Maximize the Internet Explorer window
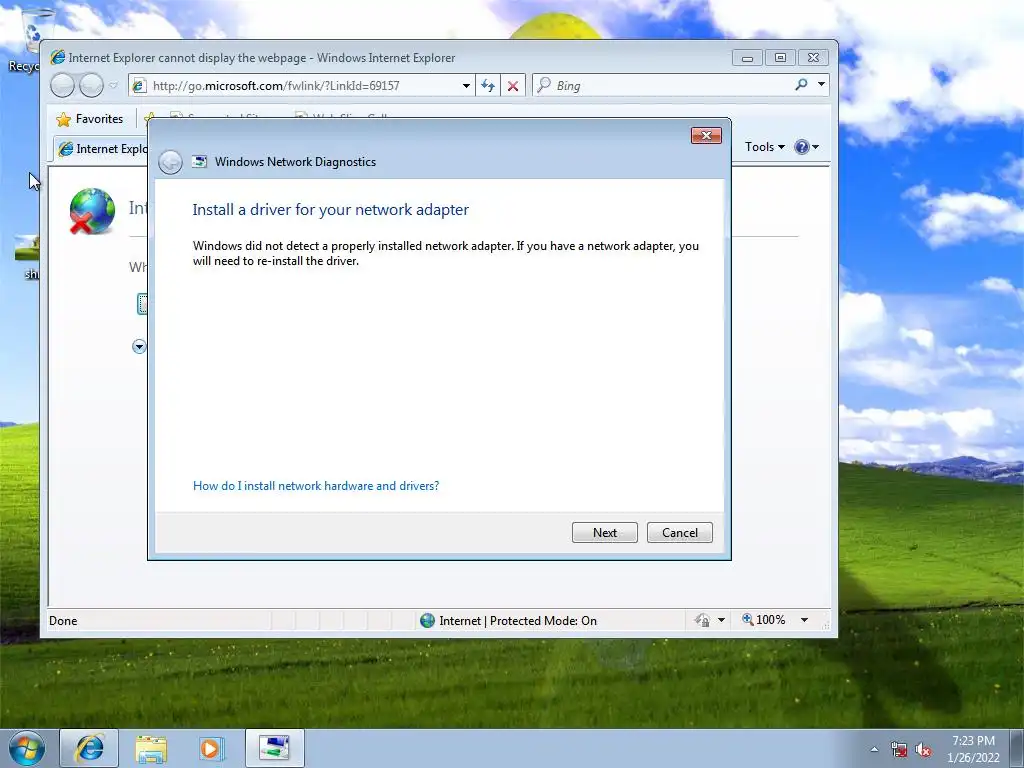The image size is (1024, 768). click(780, 58)
